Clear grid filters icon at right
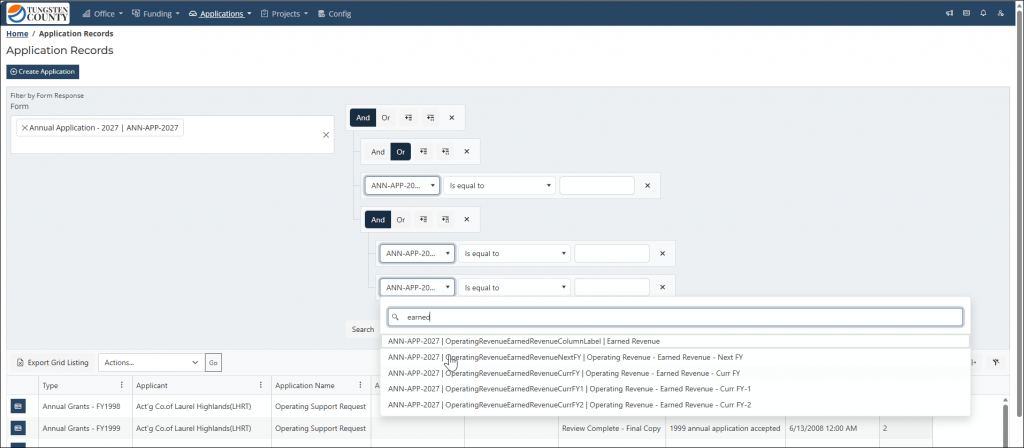This screenshot has width=1024, height=448. pos(996,362)
